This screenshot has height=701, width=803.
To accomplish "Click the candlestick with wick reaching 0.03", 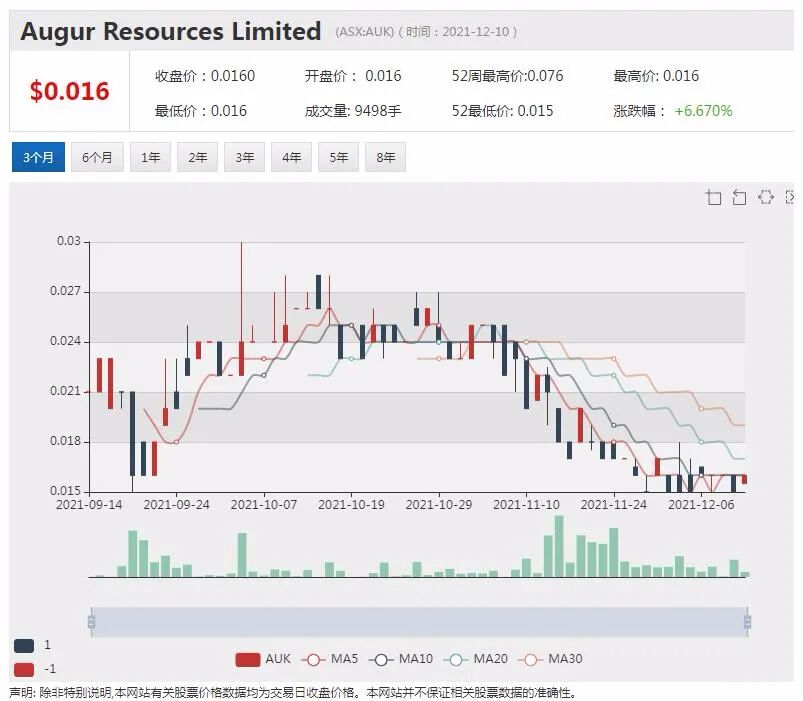I will [242, 358].
